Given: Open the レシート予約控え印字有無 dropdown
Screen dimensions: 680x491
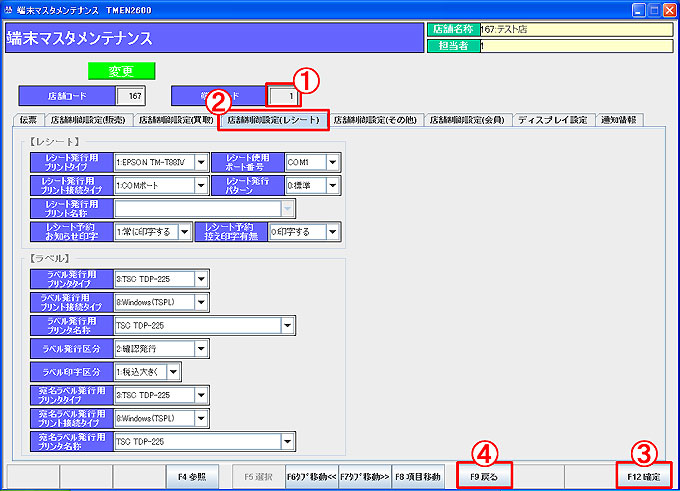Looking at the screenshot, I should tap(333, 232).
